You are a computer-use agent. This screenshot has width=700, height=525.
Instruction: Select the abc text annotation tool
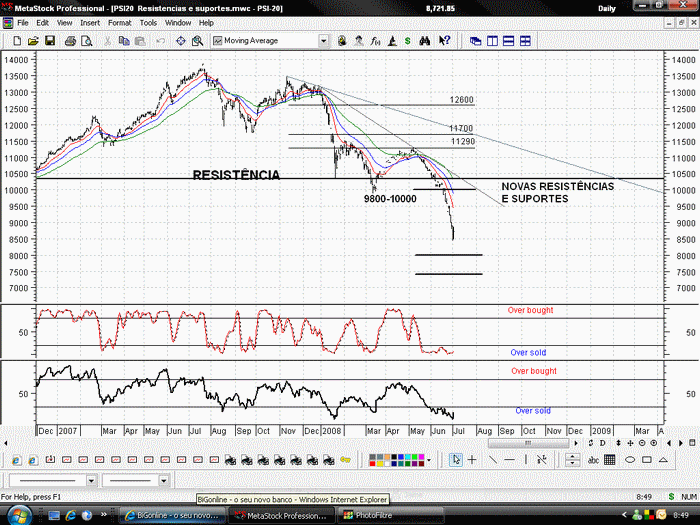coord(593,460)
